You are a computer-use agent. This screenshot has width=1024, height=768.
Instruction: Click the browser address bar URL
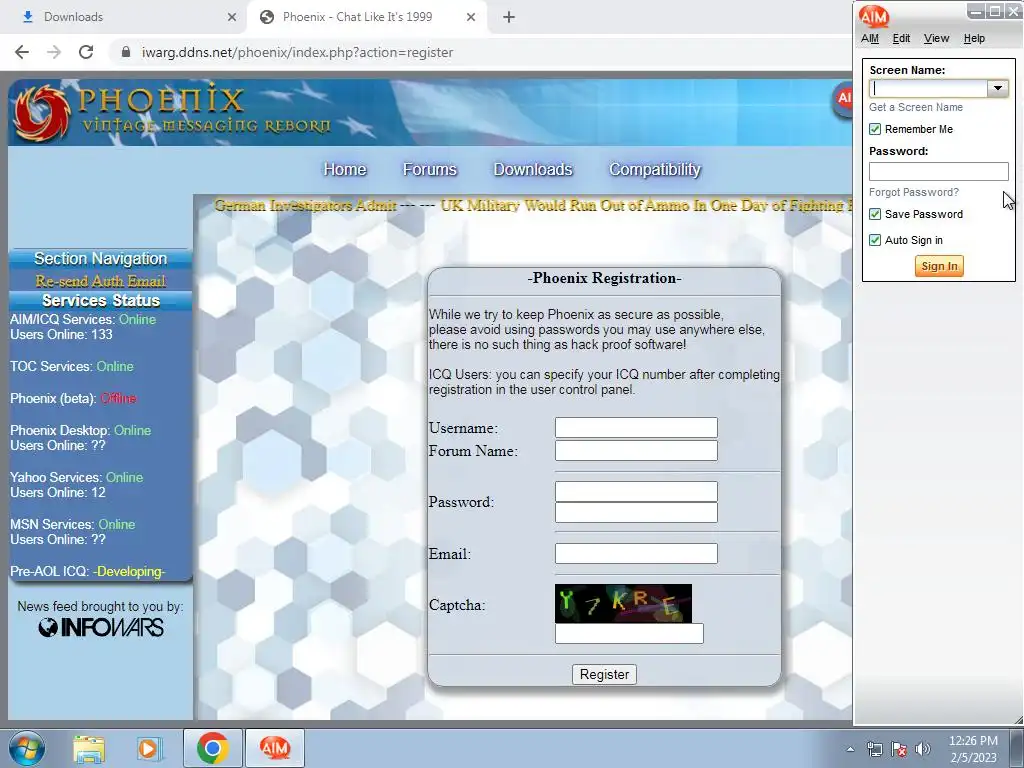297,52
